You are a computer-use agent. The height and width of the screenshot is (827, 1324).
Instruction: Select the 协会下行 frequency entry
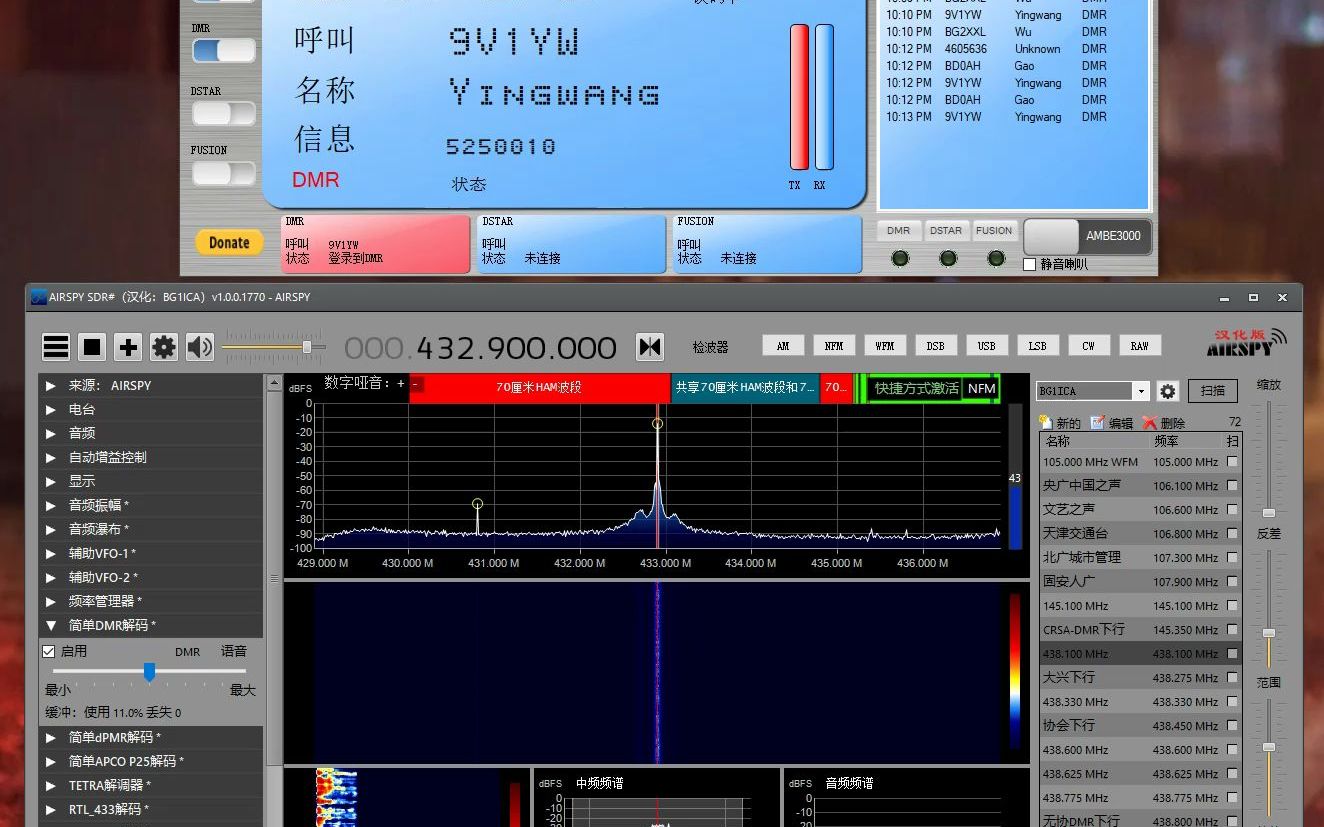1141,725
